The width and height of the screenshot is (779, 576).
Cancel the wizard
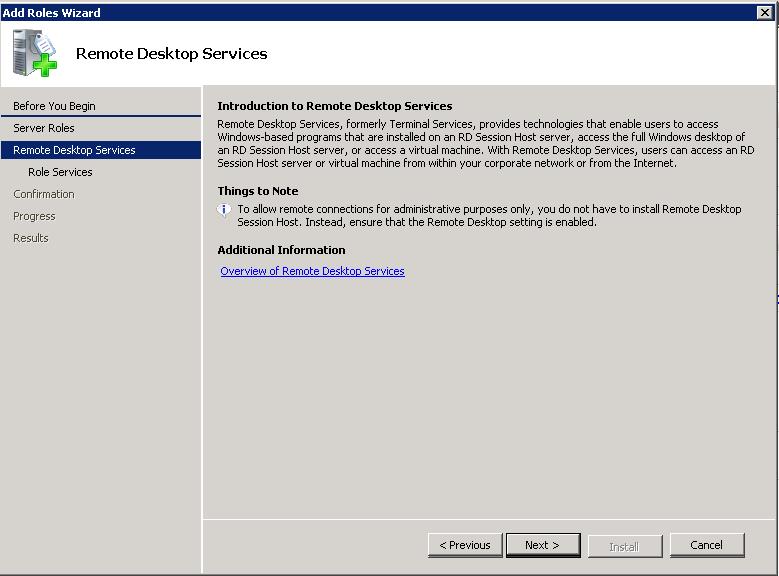point(706,545)
